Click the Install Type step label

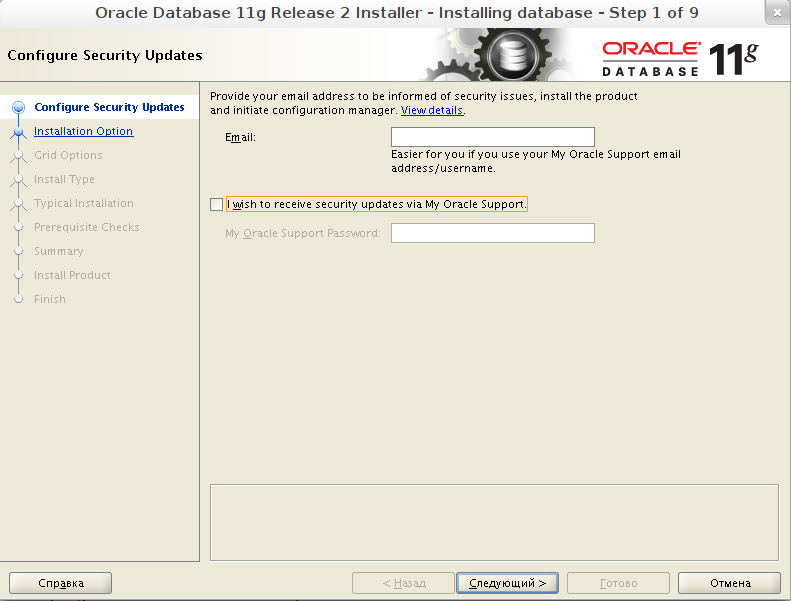tap(64, 179)
